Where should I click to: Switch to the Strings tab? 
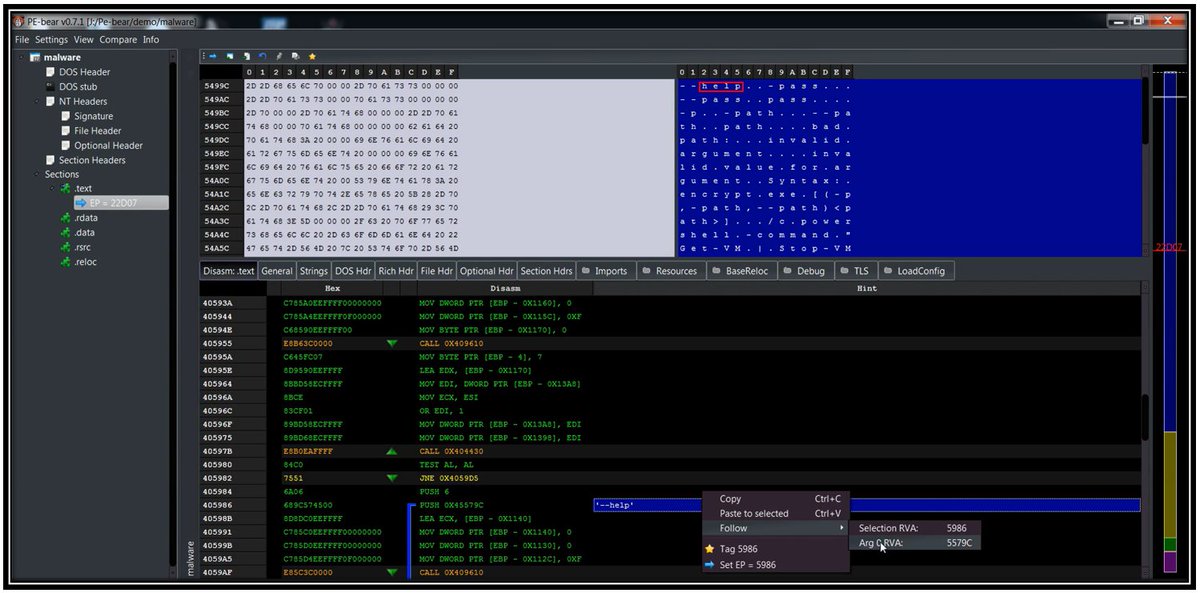pos(313,271)
